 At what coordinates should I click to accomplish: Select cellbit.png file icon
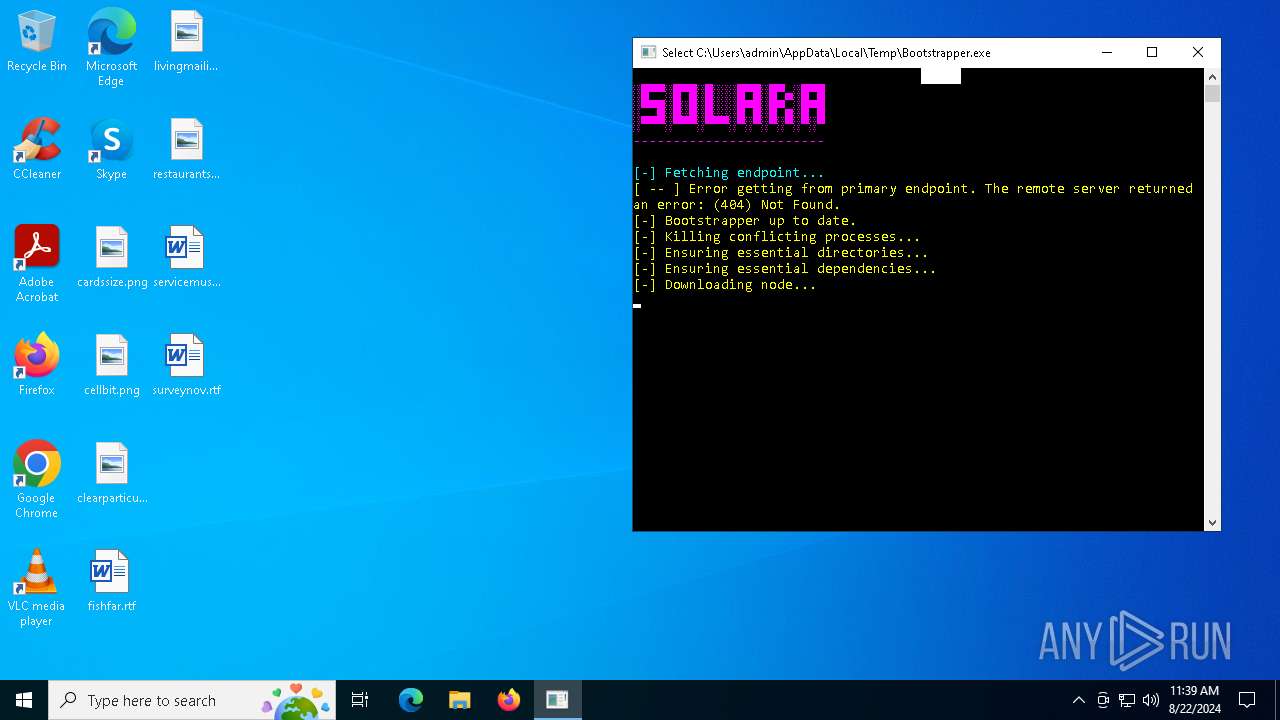click(112, 365)
